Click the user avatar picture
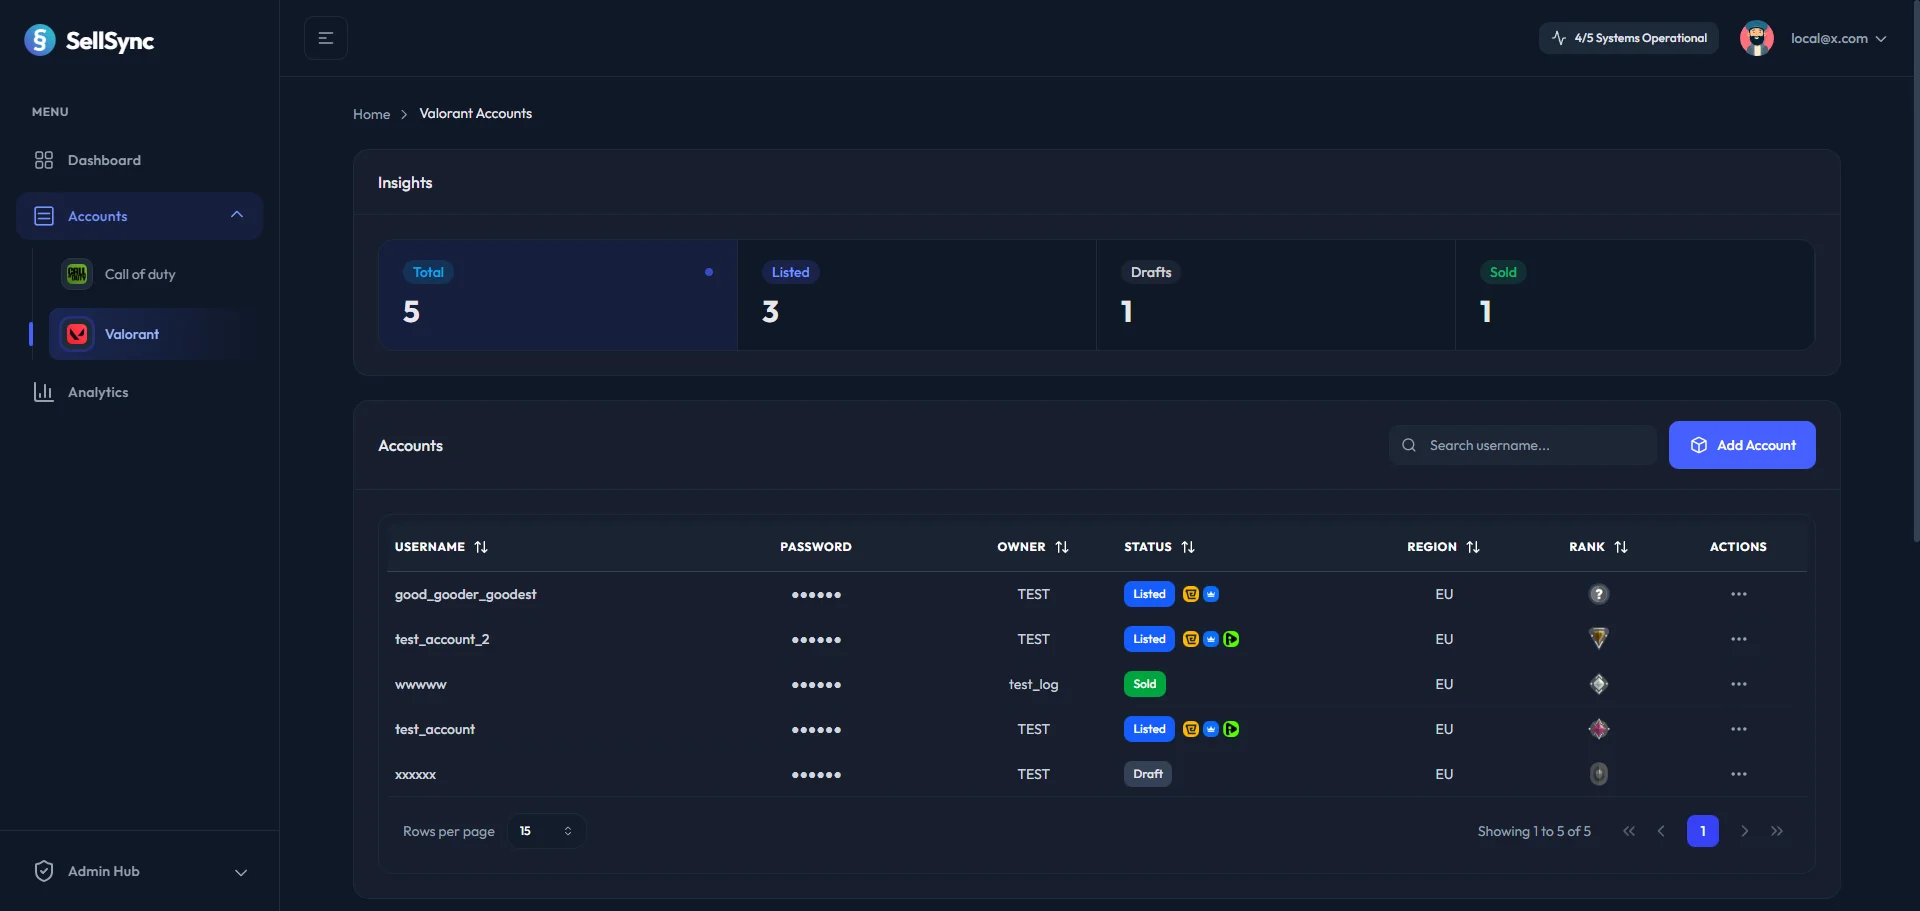 point(1756,38)
